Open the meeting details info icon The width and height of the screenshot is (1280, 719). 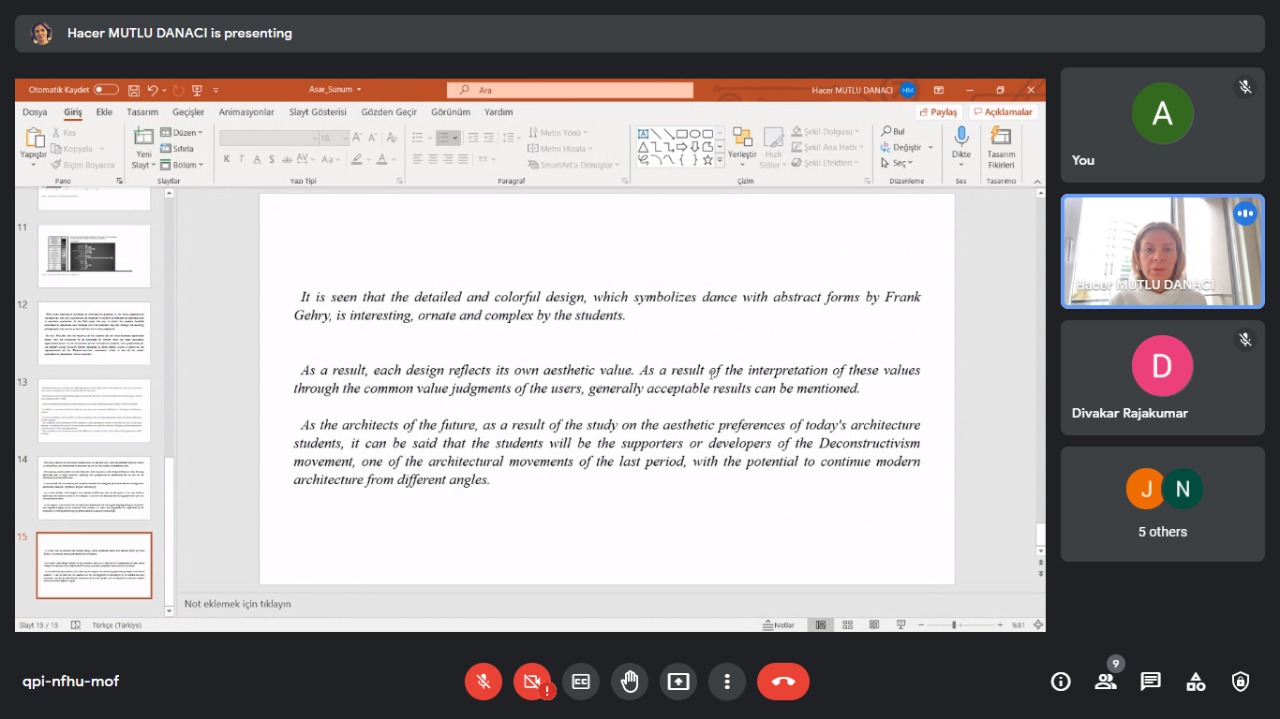pyautogui.click(x=1061, y=681)
